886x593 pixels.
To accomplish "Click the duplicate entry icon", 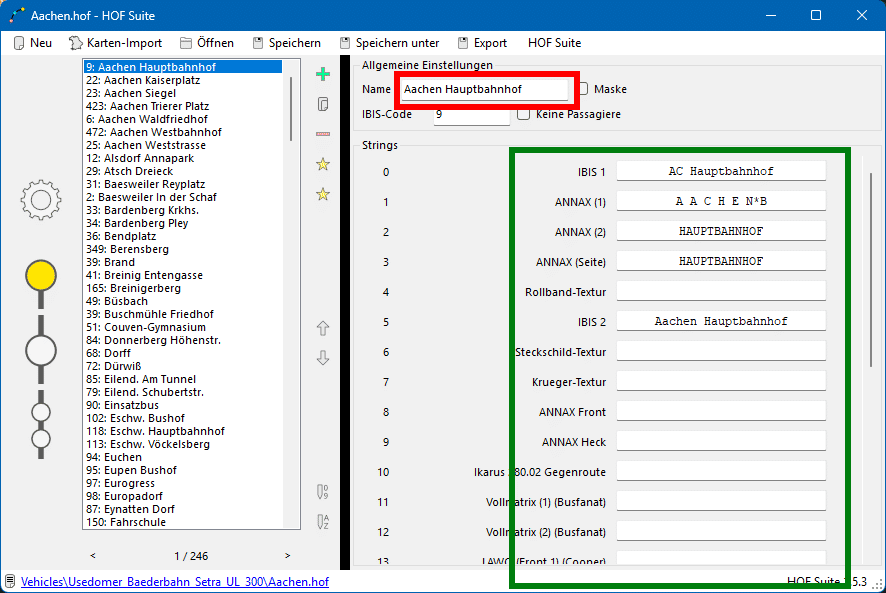I will [322, 104].
